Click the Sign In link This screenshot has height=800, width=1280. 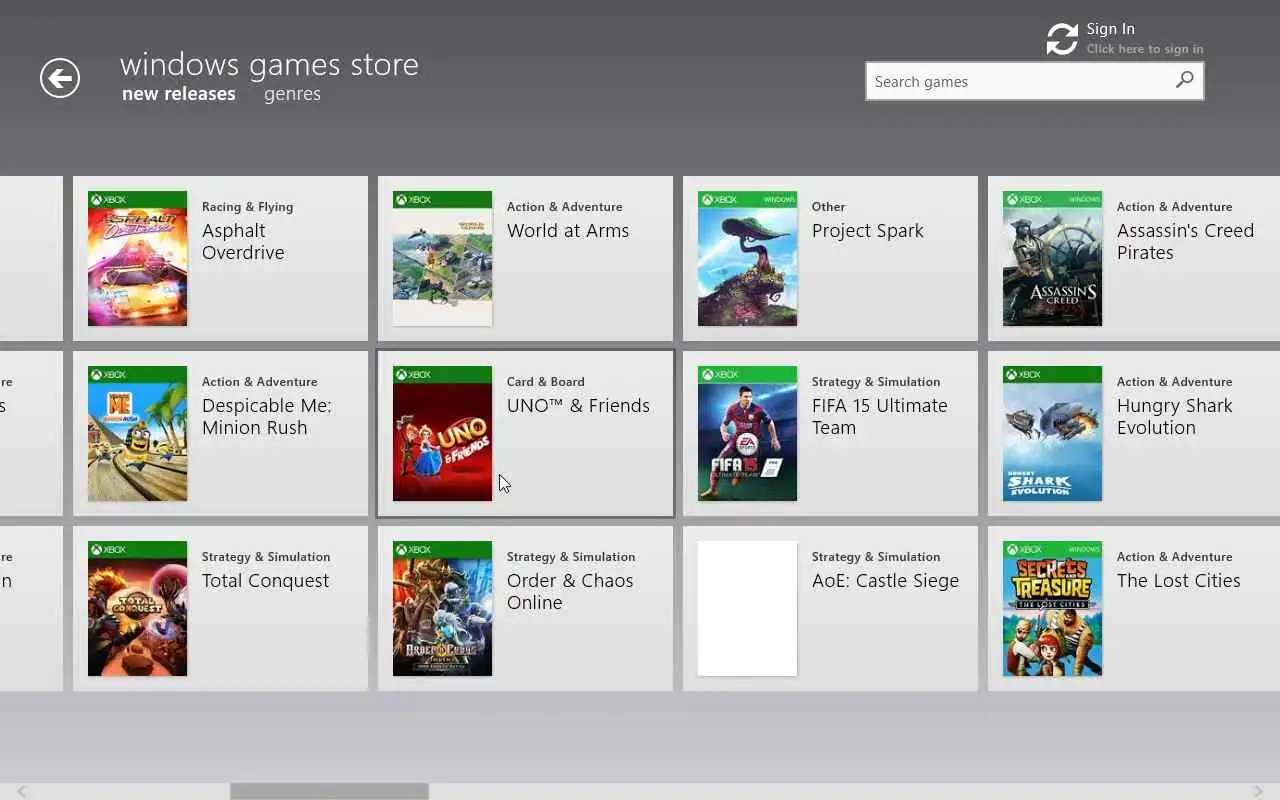click(x=1110, y=29)
